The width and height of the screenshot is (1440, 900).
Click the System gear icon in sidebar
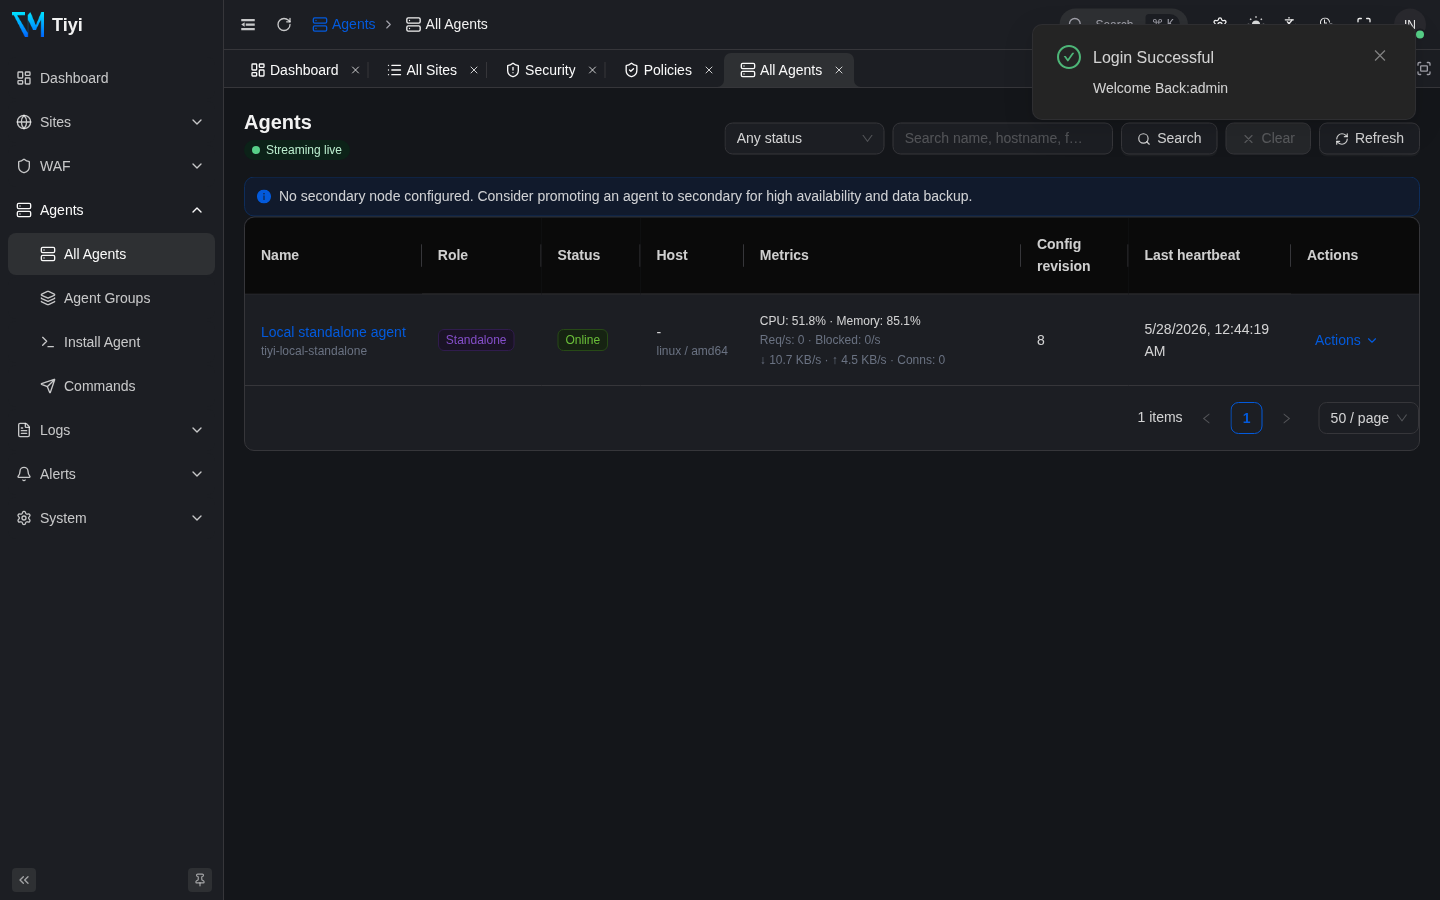pyautogui.click(x=24, y=518)
